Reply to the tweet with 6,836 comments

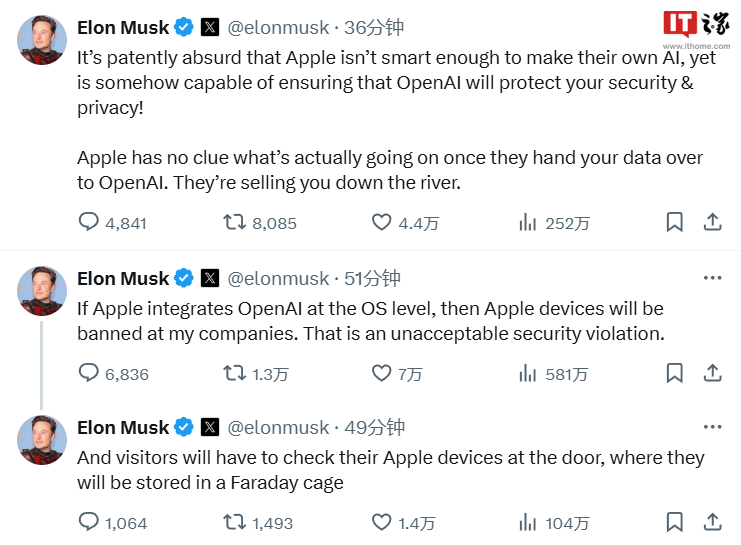[89, 373]
